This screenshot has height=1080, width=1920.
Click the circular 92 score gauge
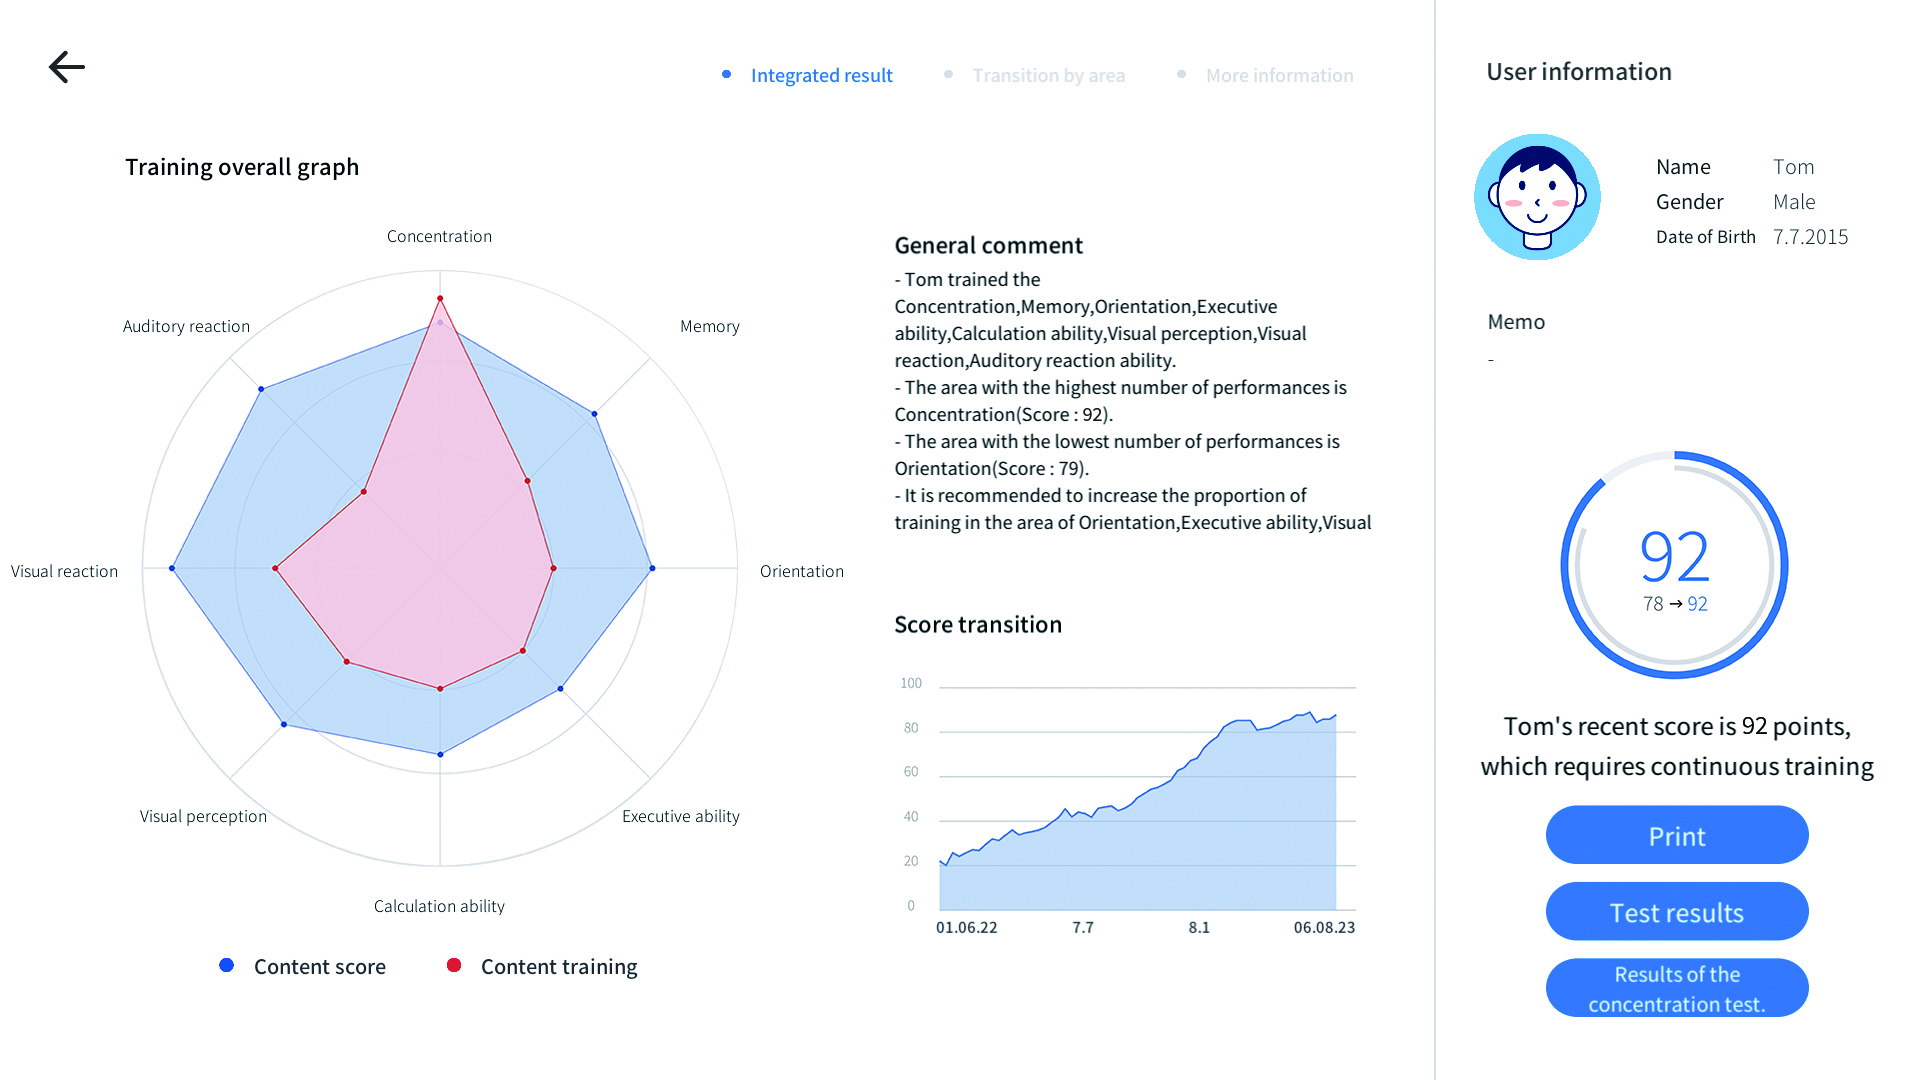pos(1675,565)
